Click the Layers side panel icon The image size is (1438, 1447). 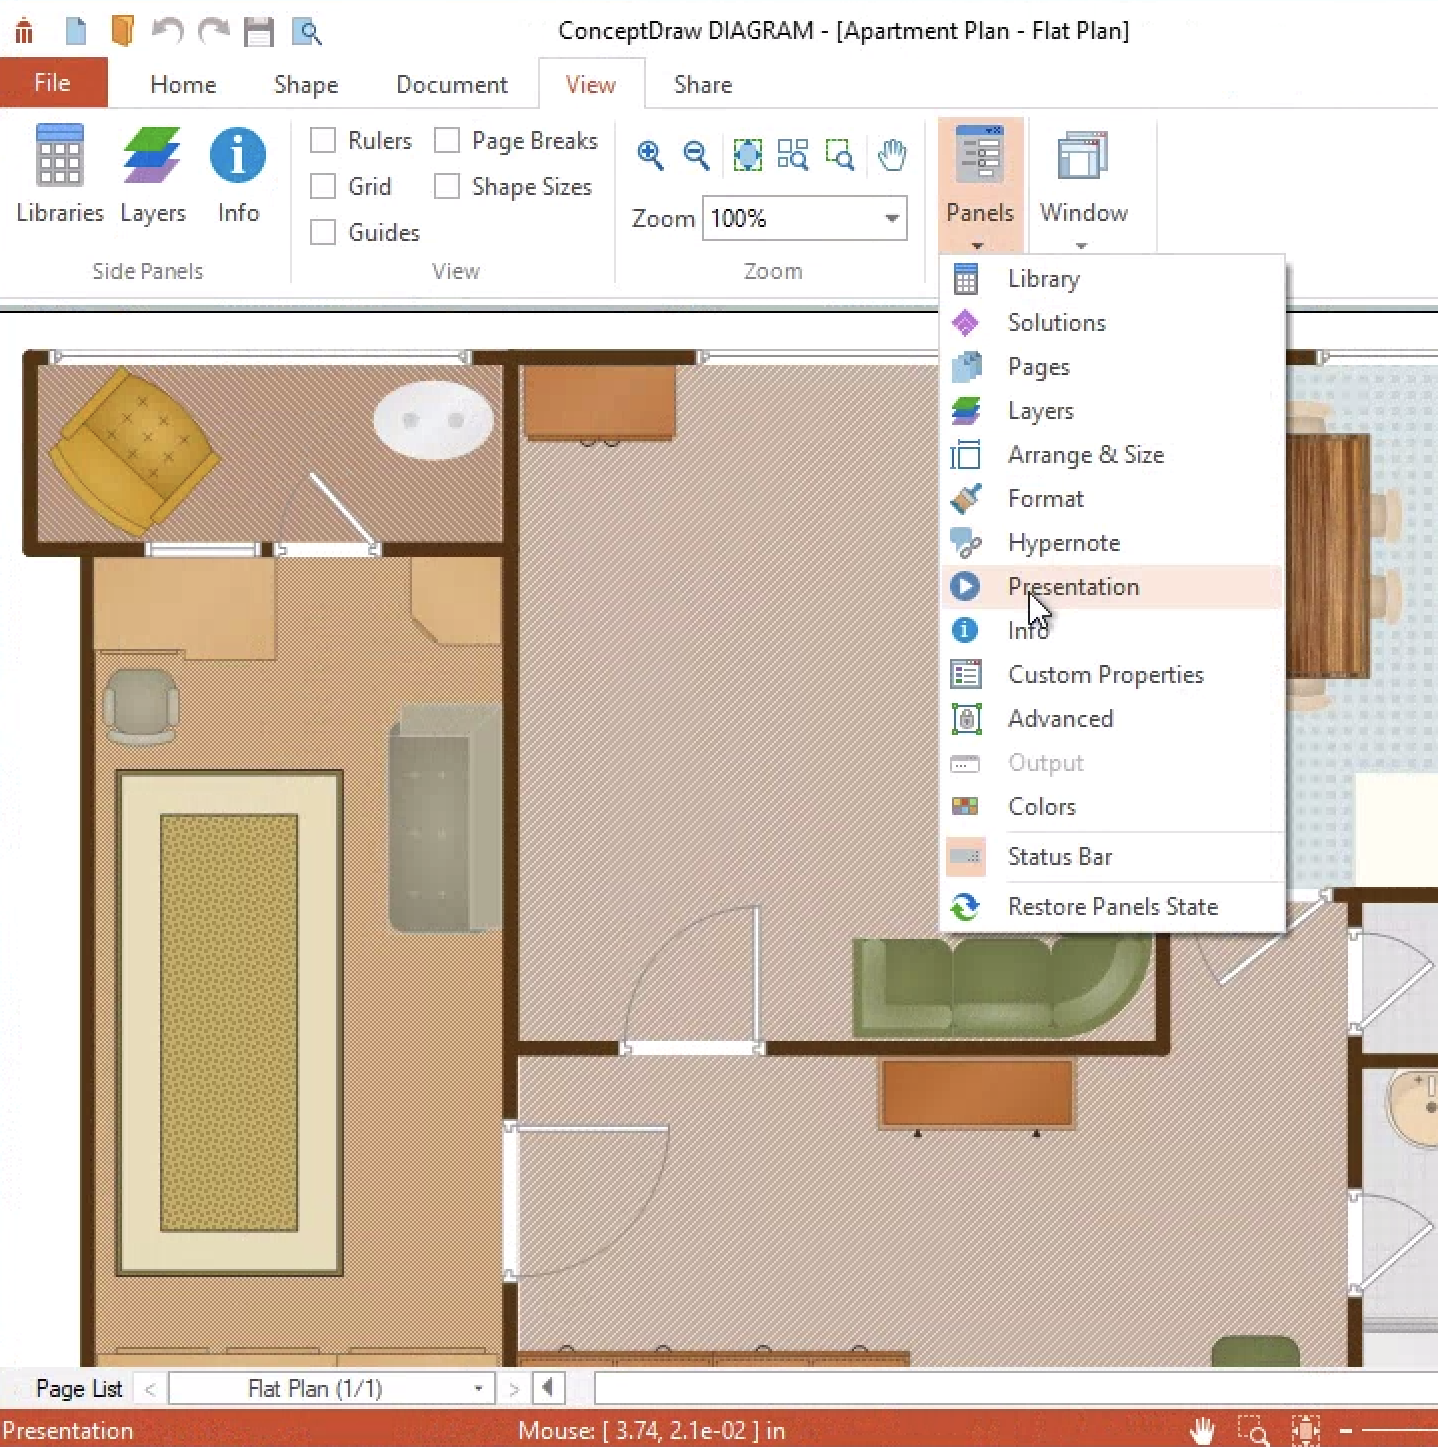[152, 172]
